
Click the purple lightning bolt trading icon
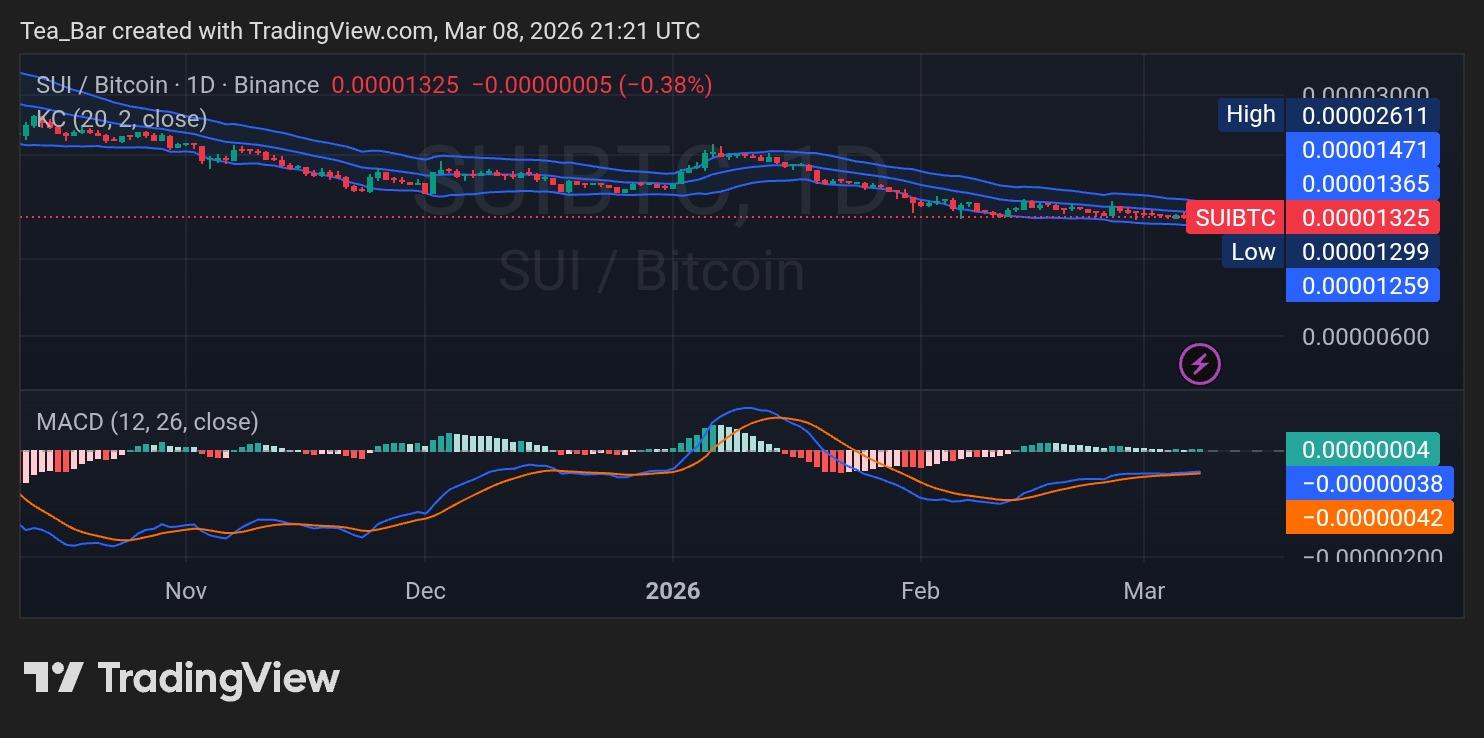pos(1200,364)
